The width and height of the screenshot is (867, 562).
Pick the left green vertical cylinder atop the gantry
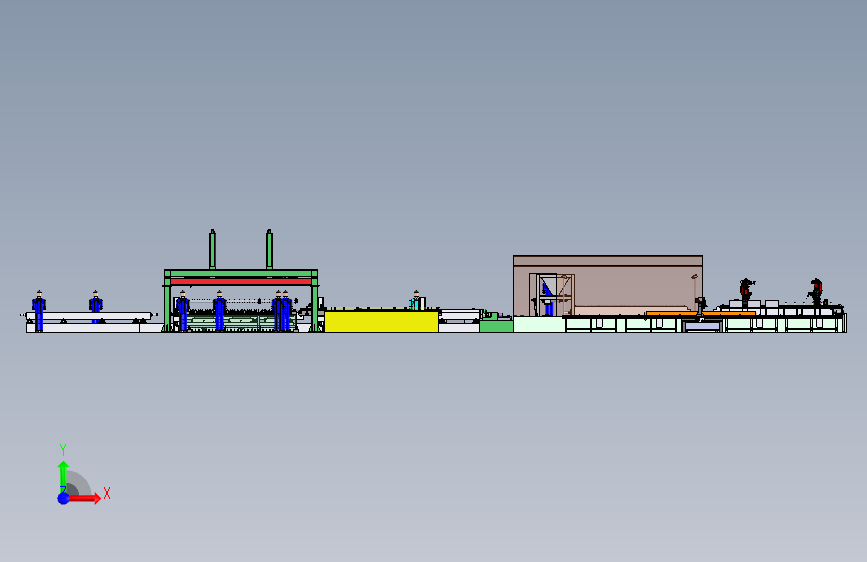[212, 250]
